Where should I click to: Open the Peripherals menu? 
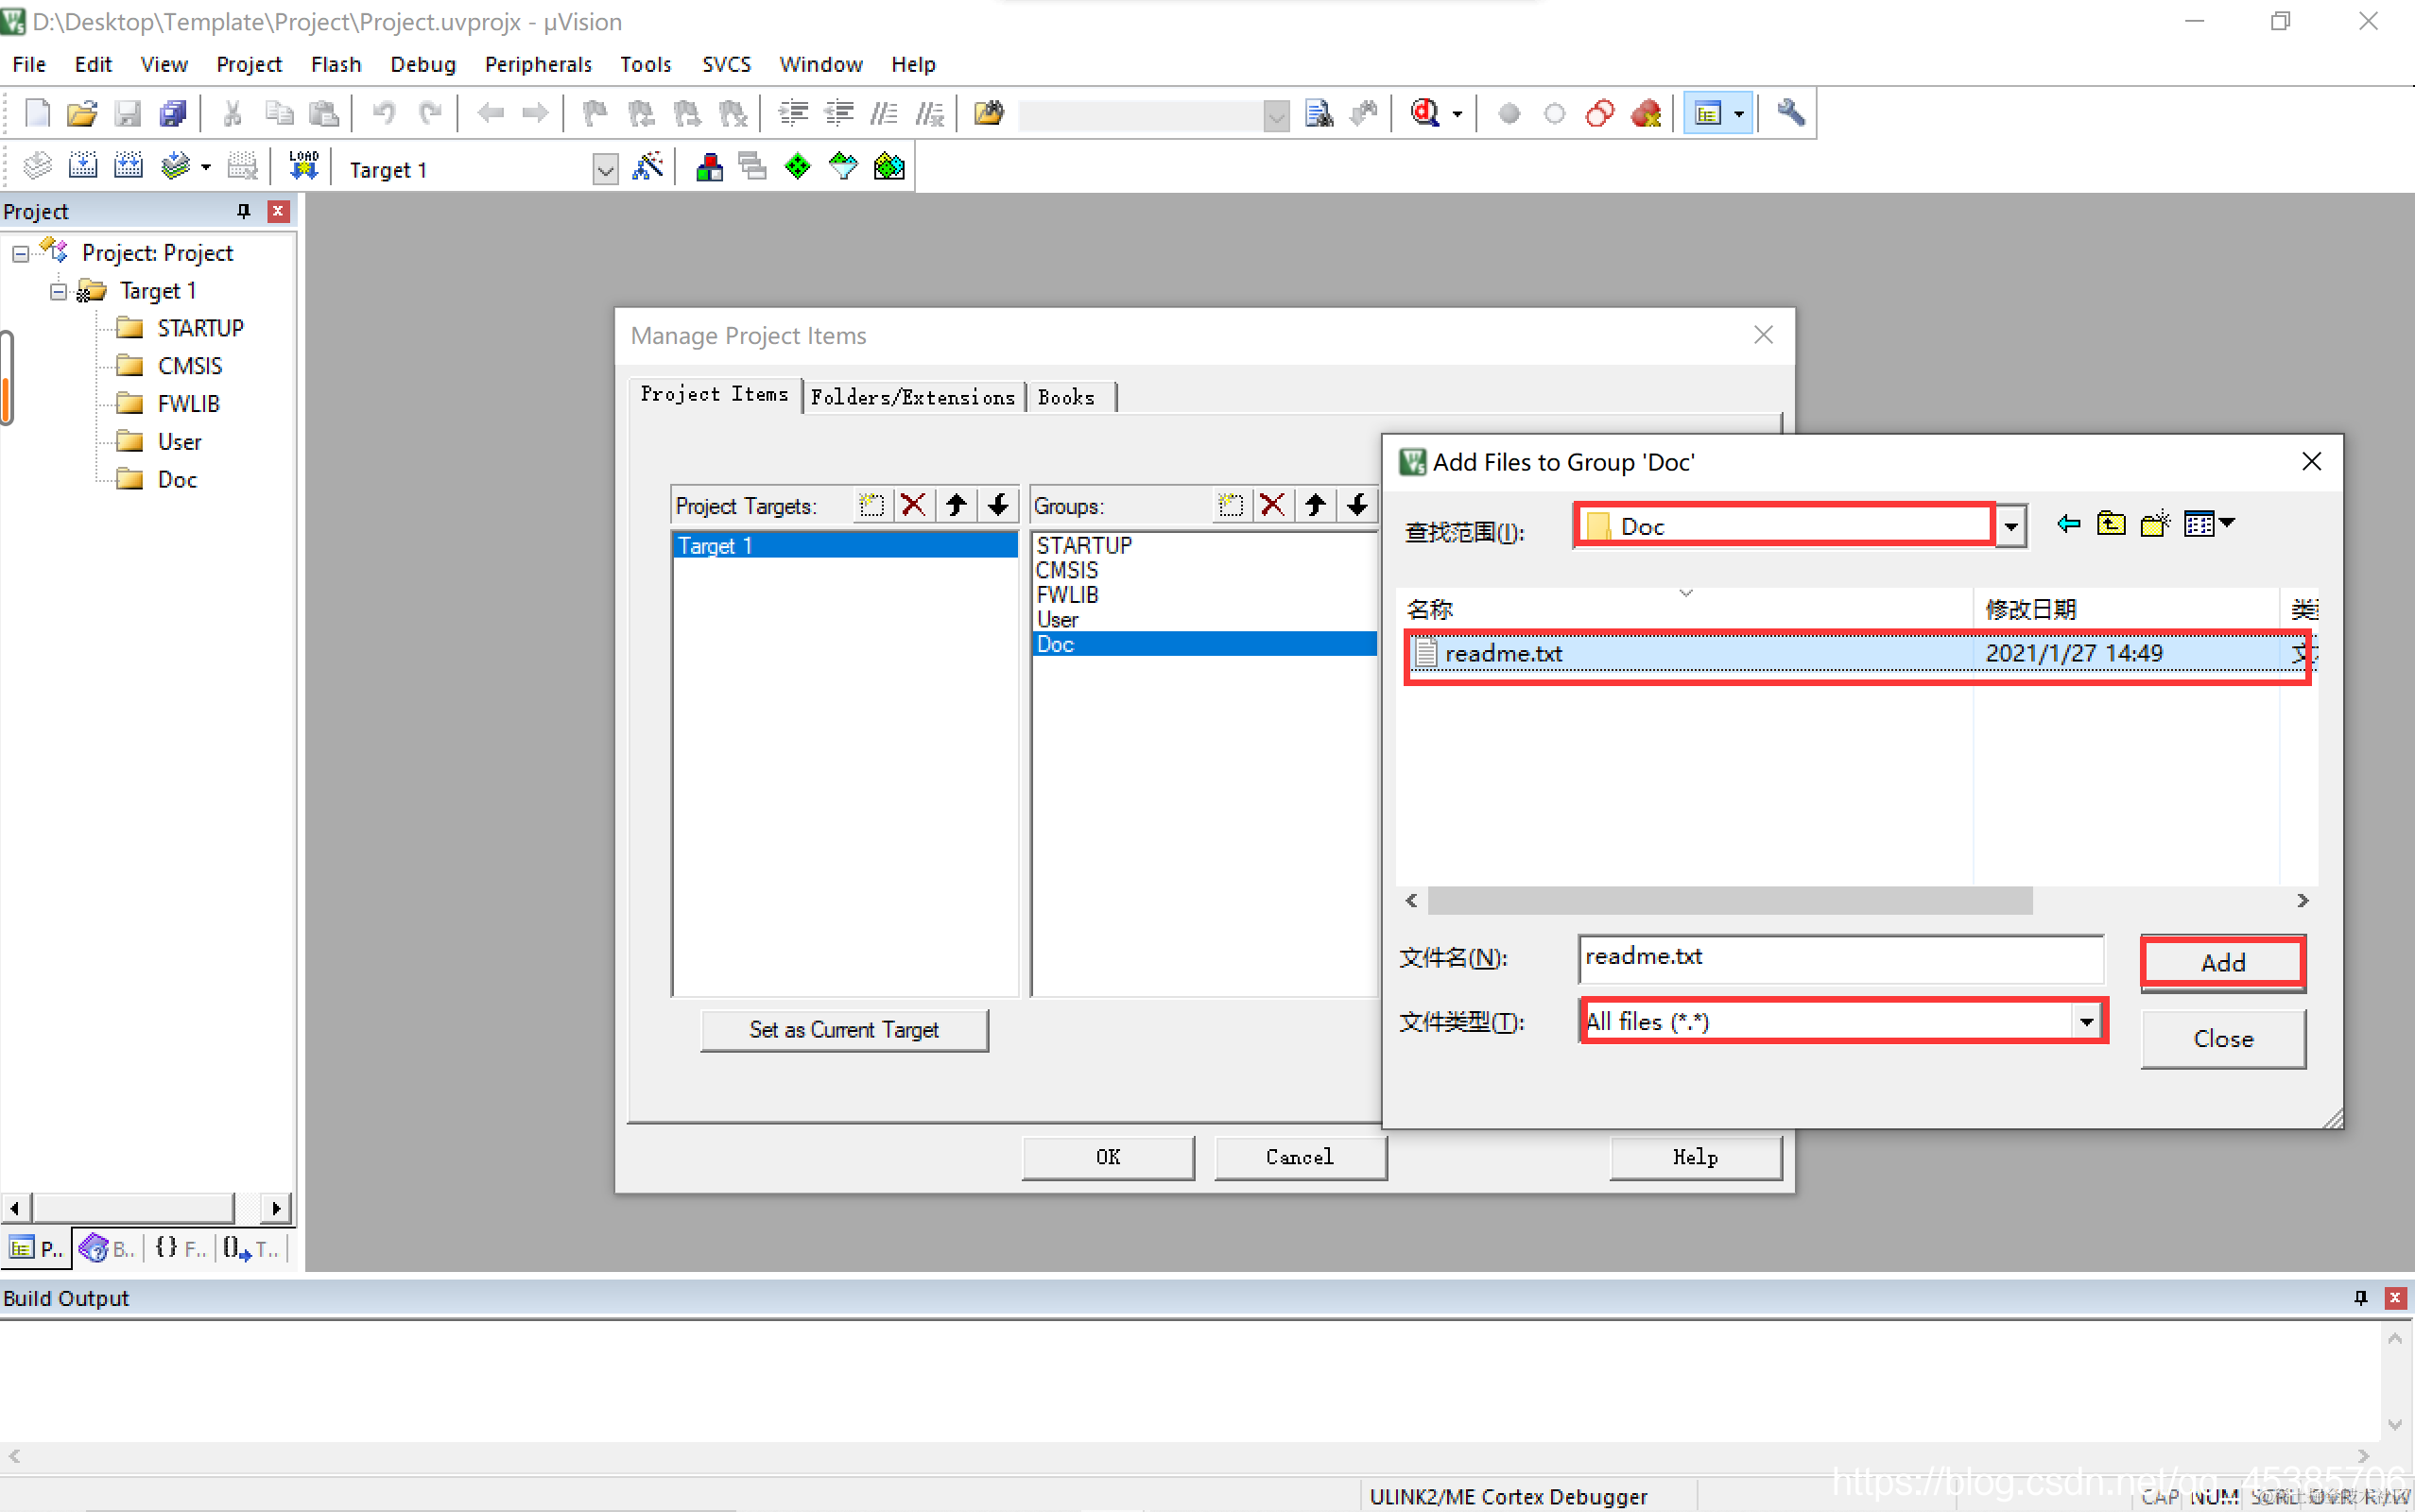[x=537, y=64]
